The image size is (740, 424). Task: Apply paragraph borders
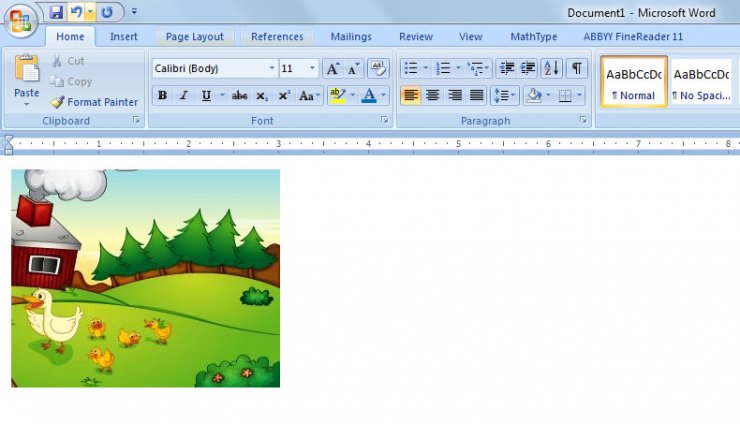[565, 95]
